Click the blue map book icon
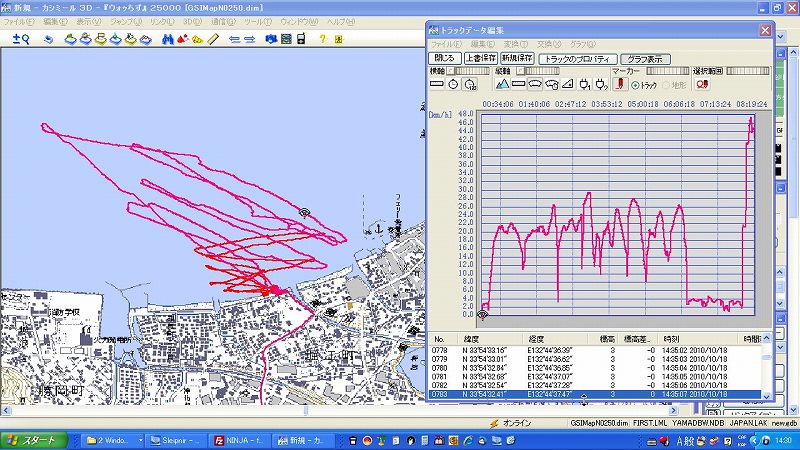 pos(271,39)
